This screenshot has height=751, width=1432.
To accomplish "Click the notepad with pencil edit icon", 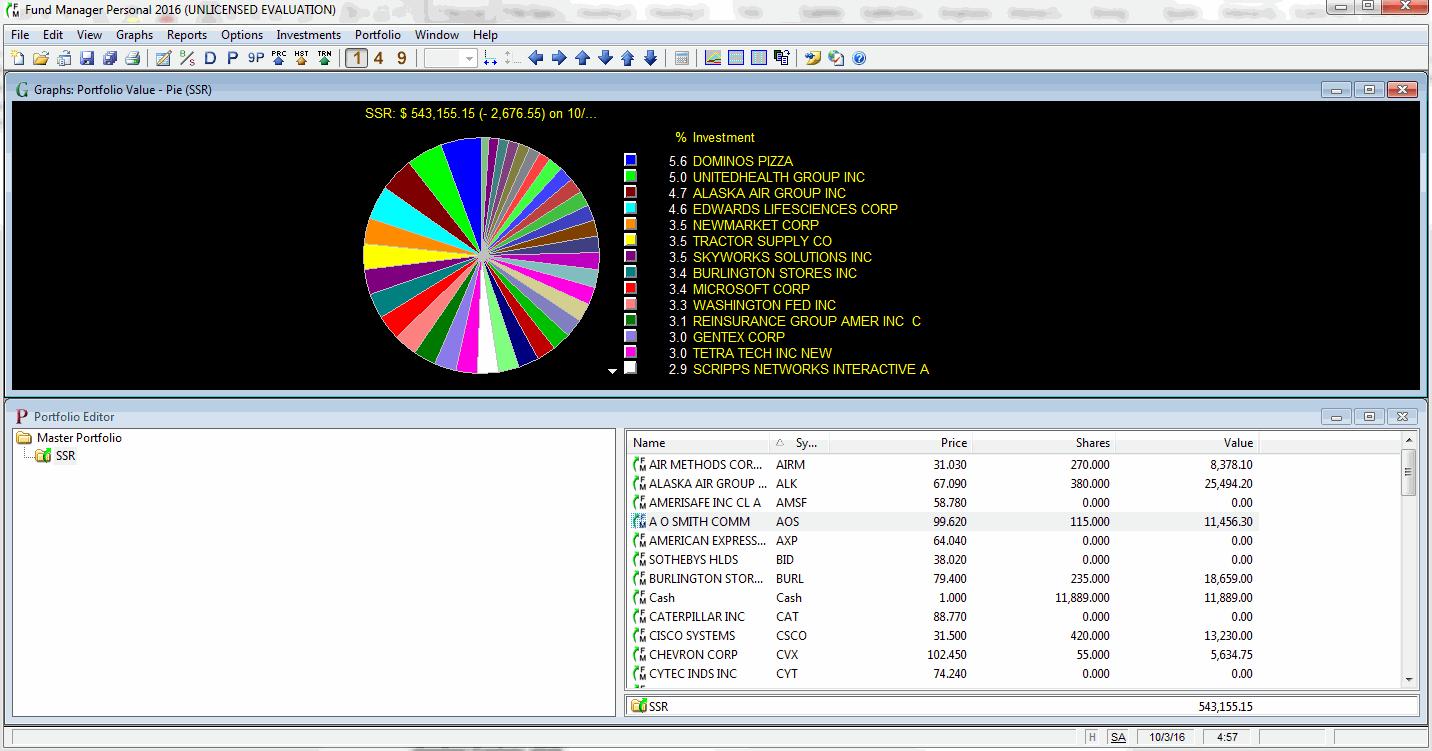I will coord(164,58).
